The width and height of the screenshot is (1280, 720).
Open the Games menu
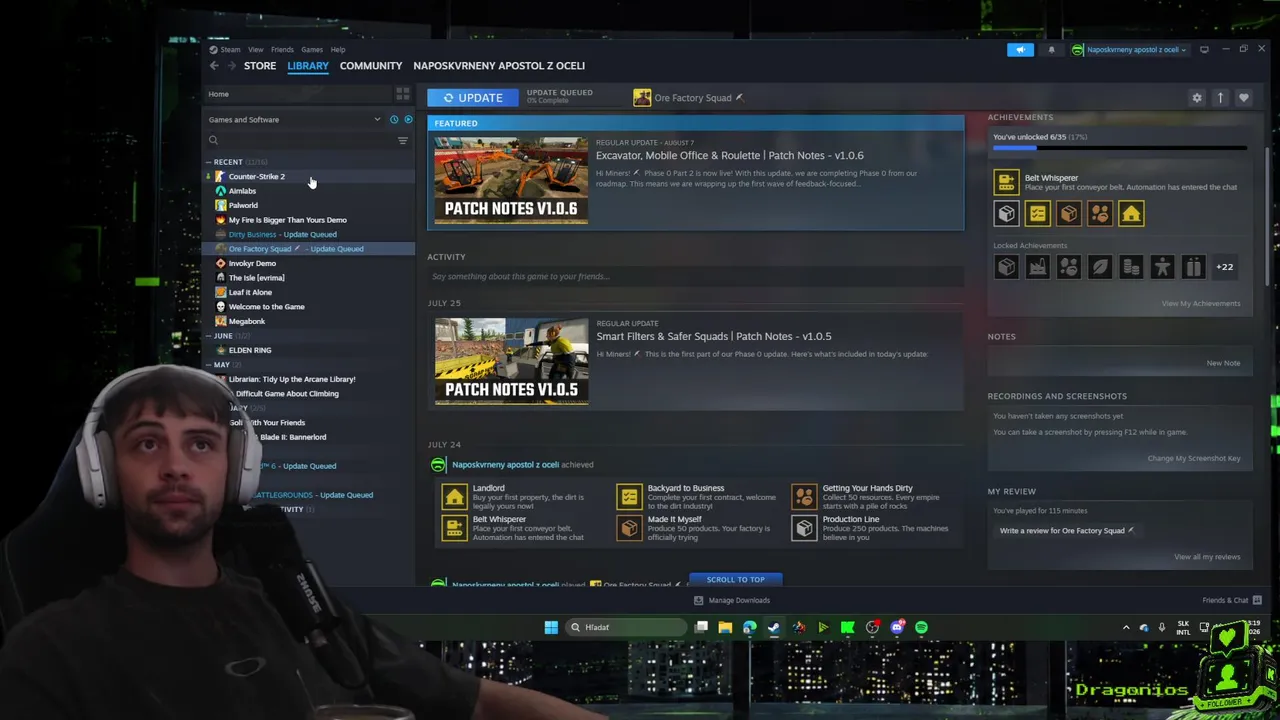[312, 50]
